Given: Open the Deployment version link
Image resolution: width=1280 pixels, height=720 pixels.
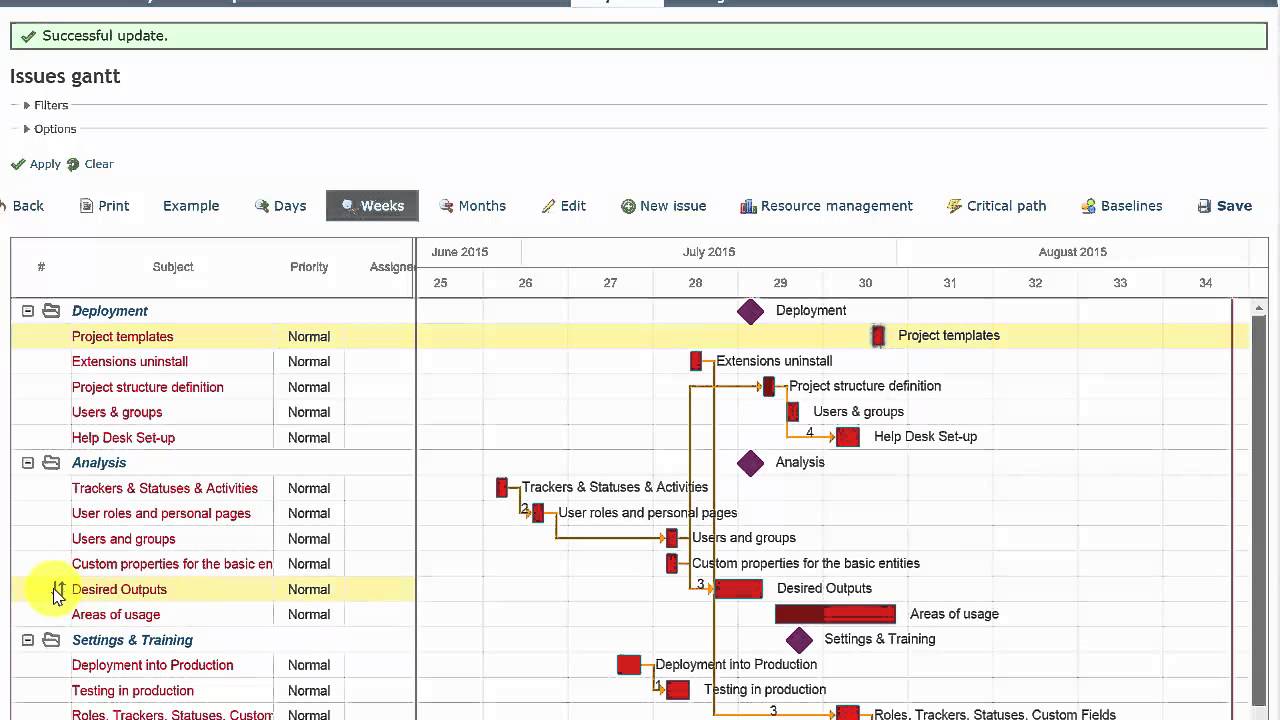Looking at the screenshot, I should (x=110, y=311).
